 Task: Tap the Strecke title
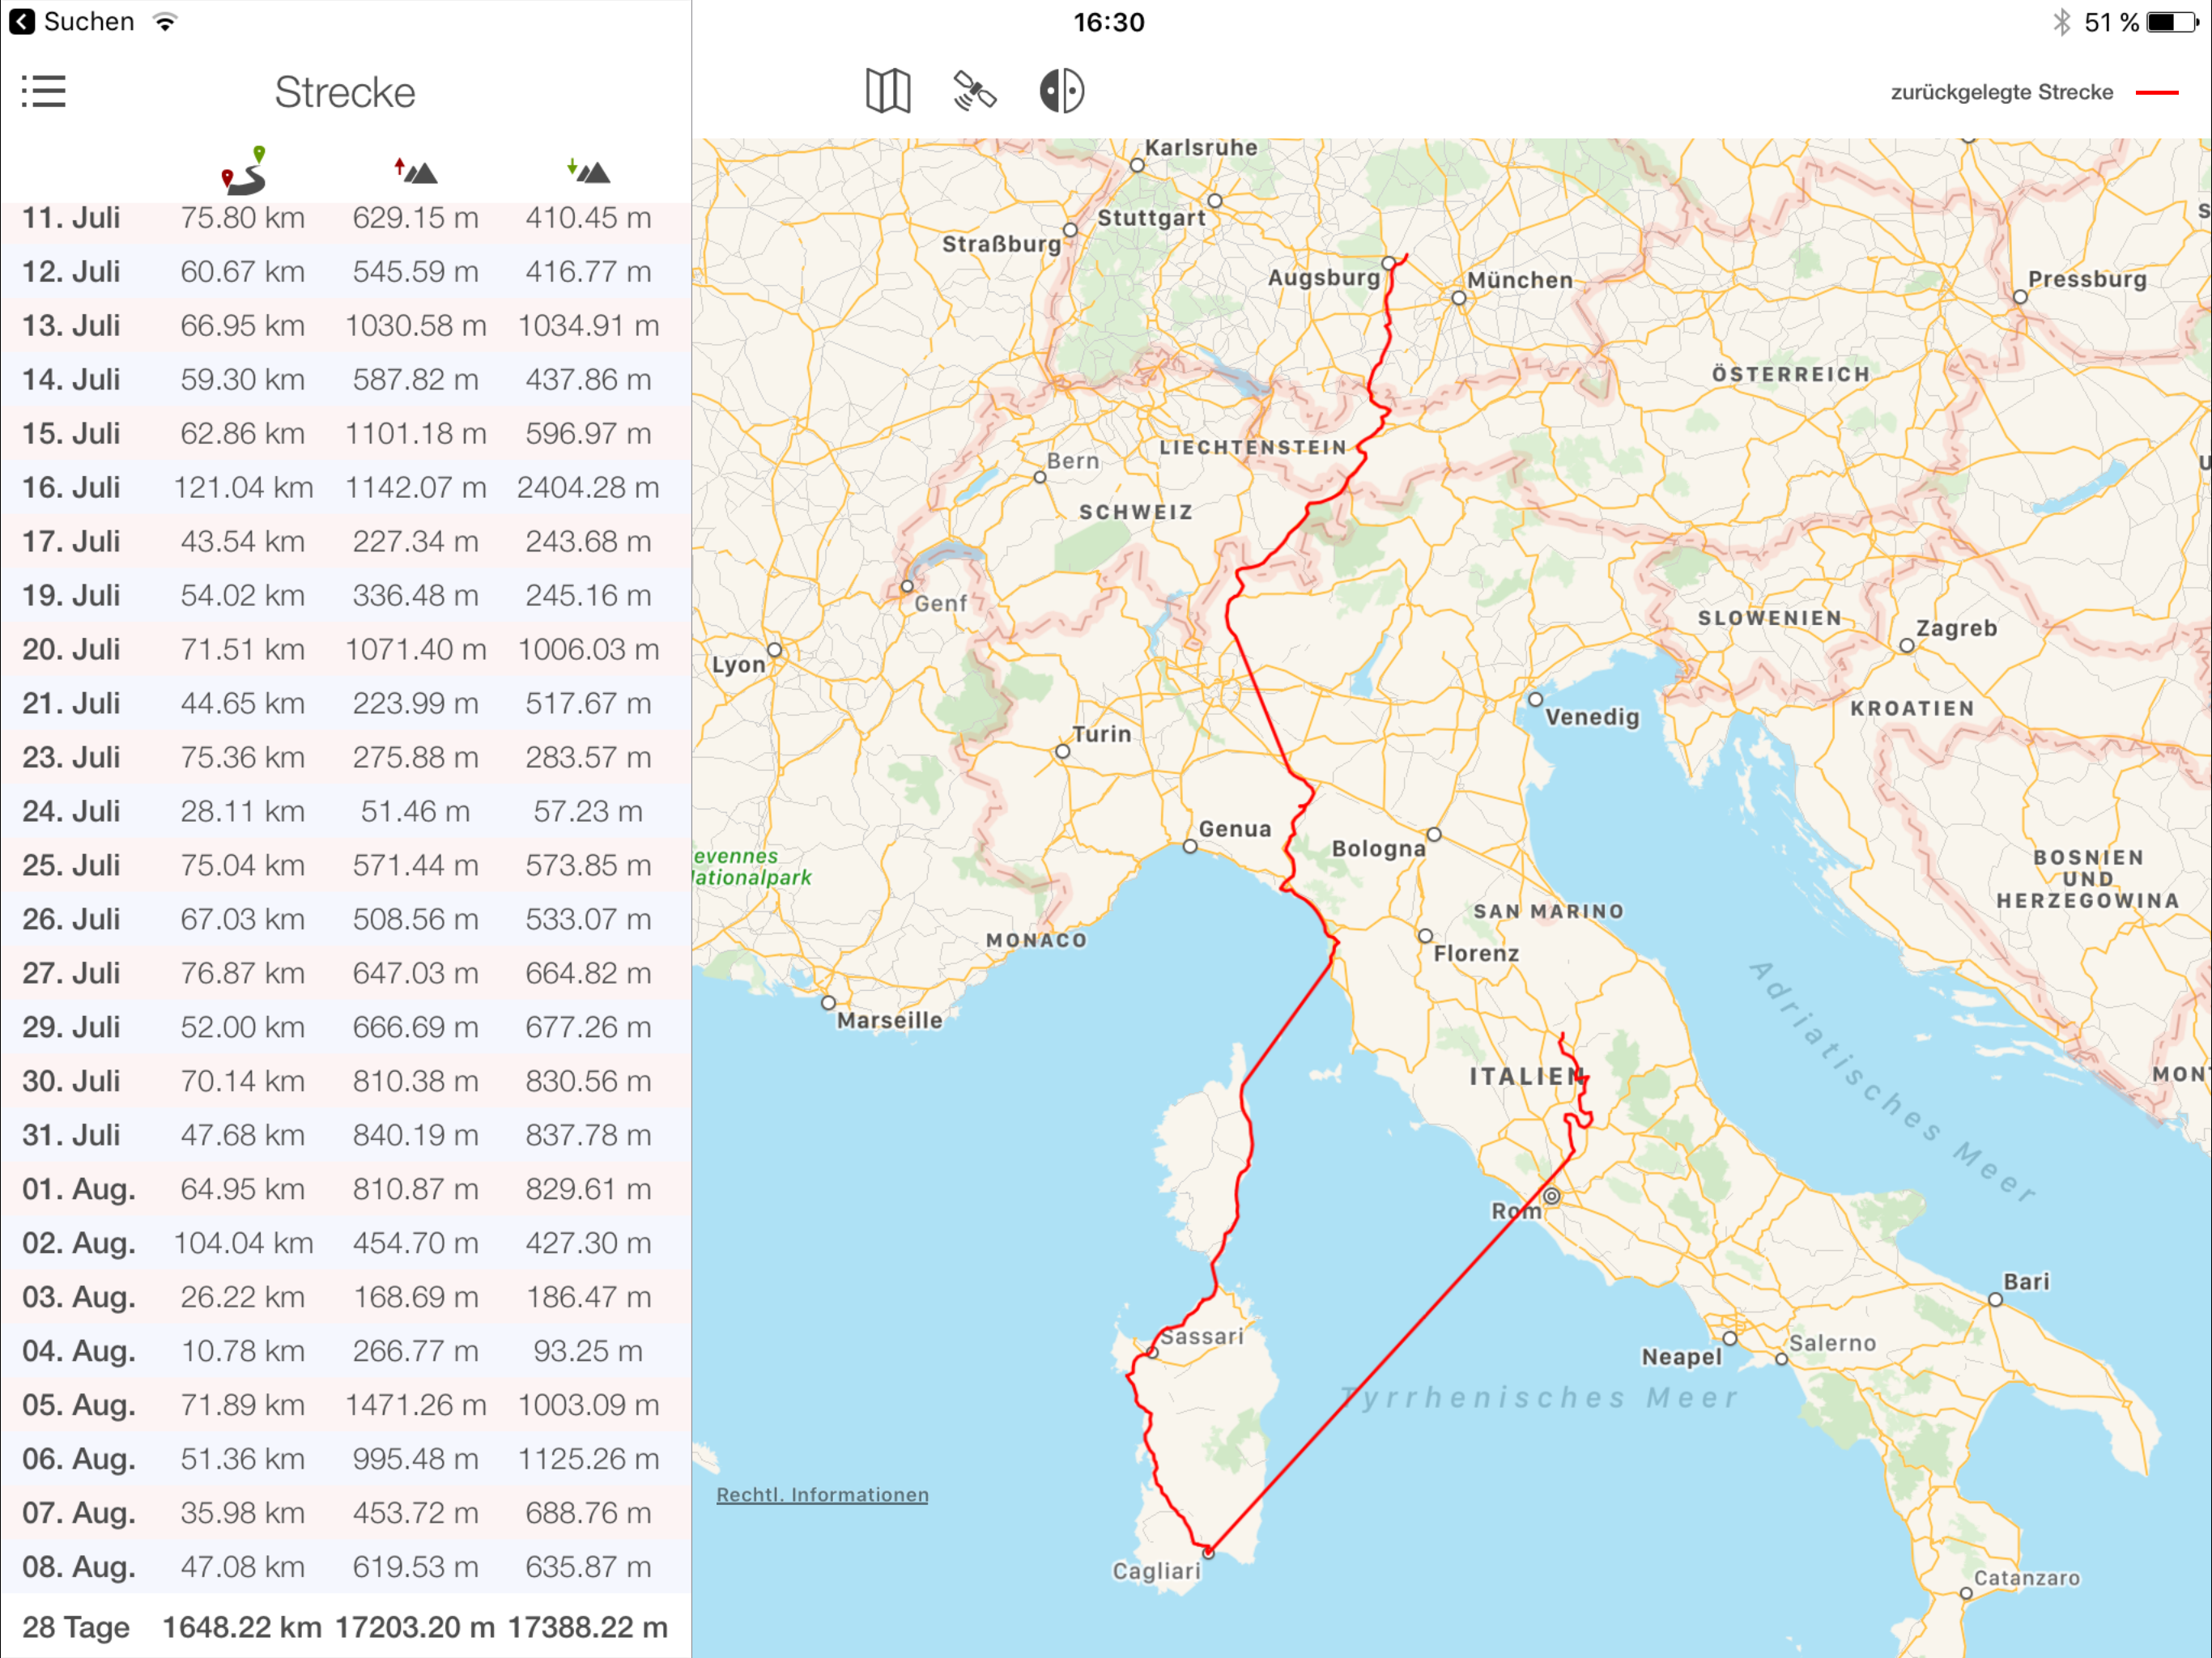coord(345,92)
